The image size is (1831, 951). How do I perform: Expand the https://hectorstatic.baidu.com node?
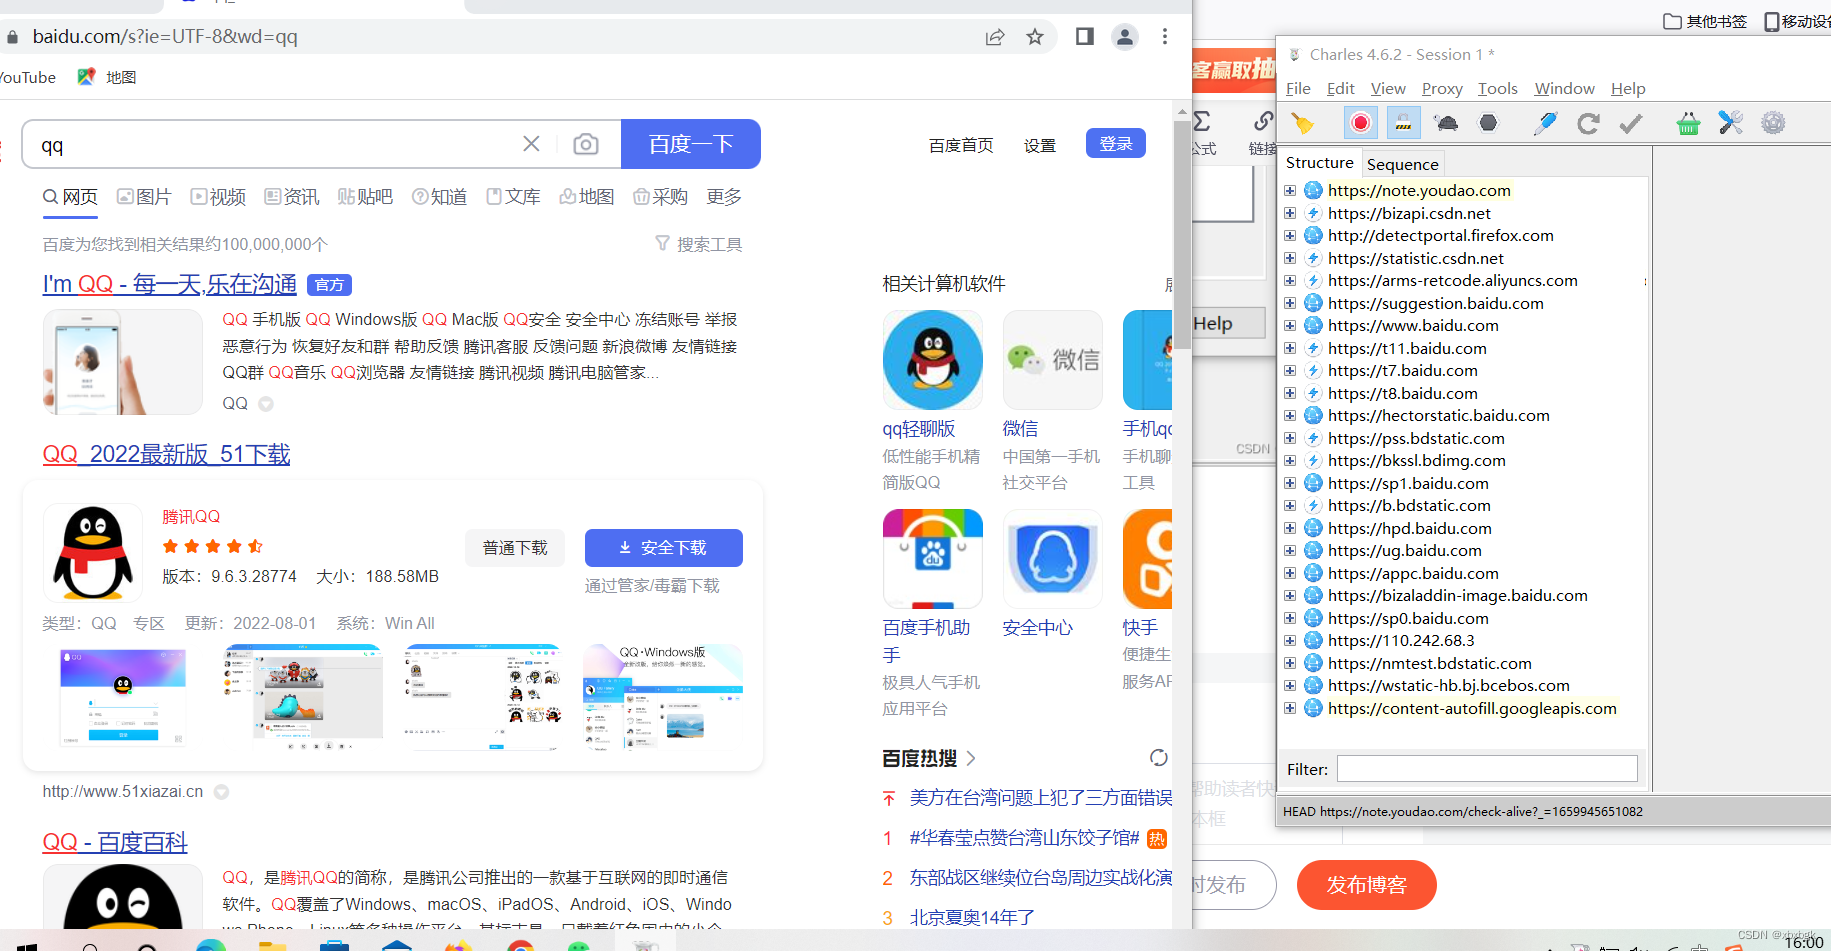pos(1290,416)
